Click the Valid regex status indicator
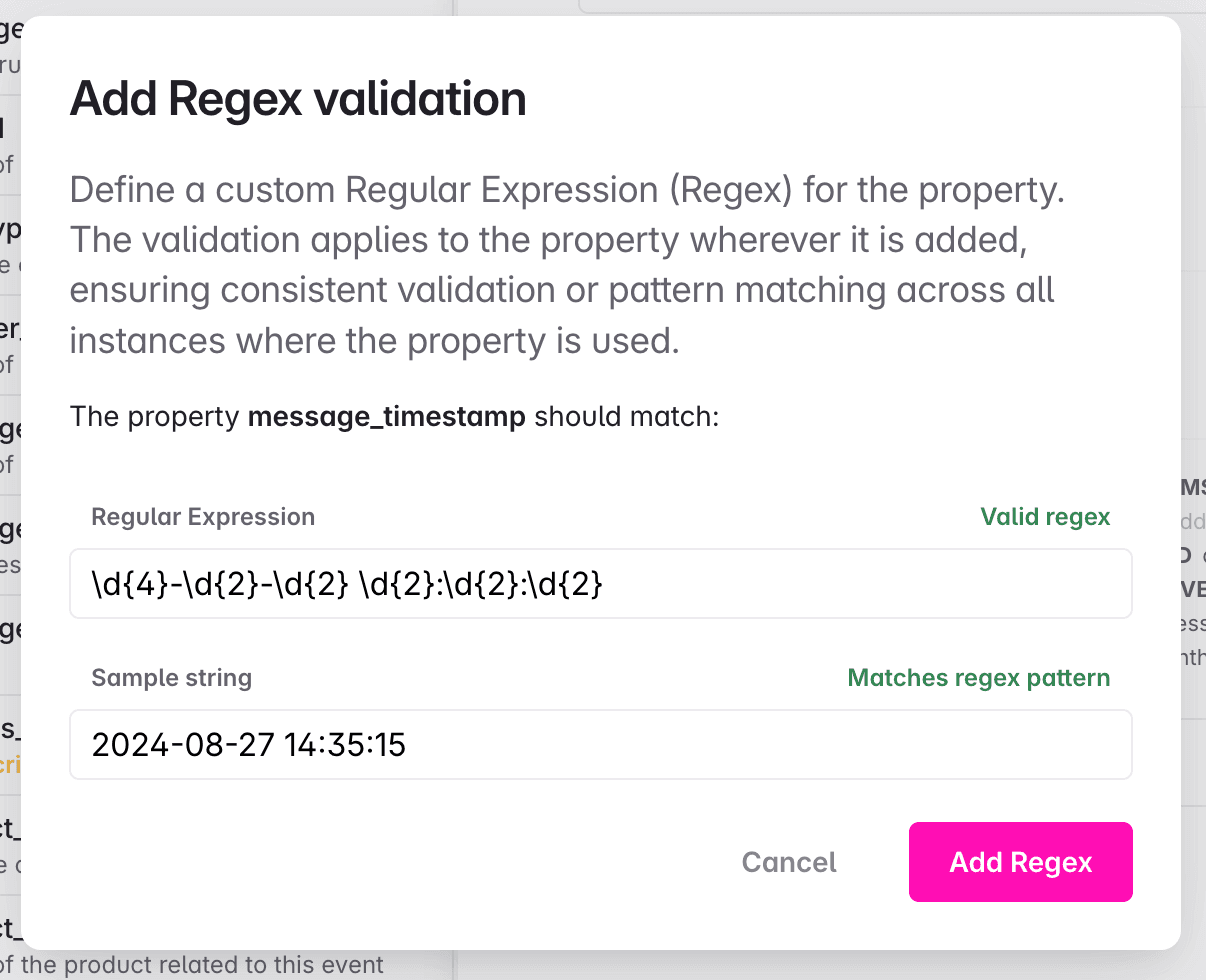Image resolution: width=1206 pixels, height=980 pixels. [x=1044, y=516]
